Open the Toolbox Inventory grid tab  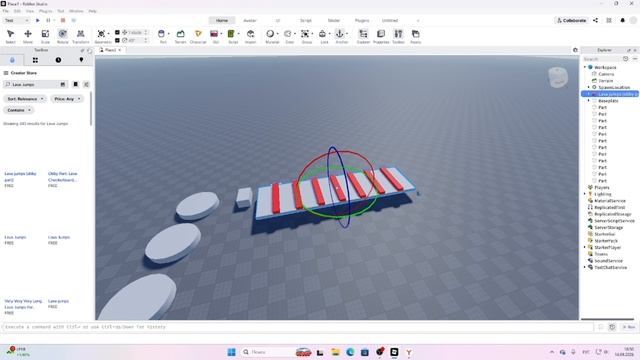pyautogui.click(x=35, y=60)
